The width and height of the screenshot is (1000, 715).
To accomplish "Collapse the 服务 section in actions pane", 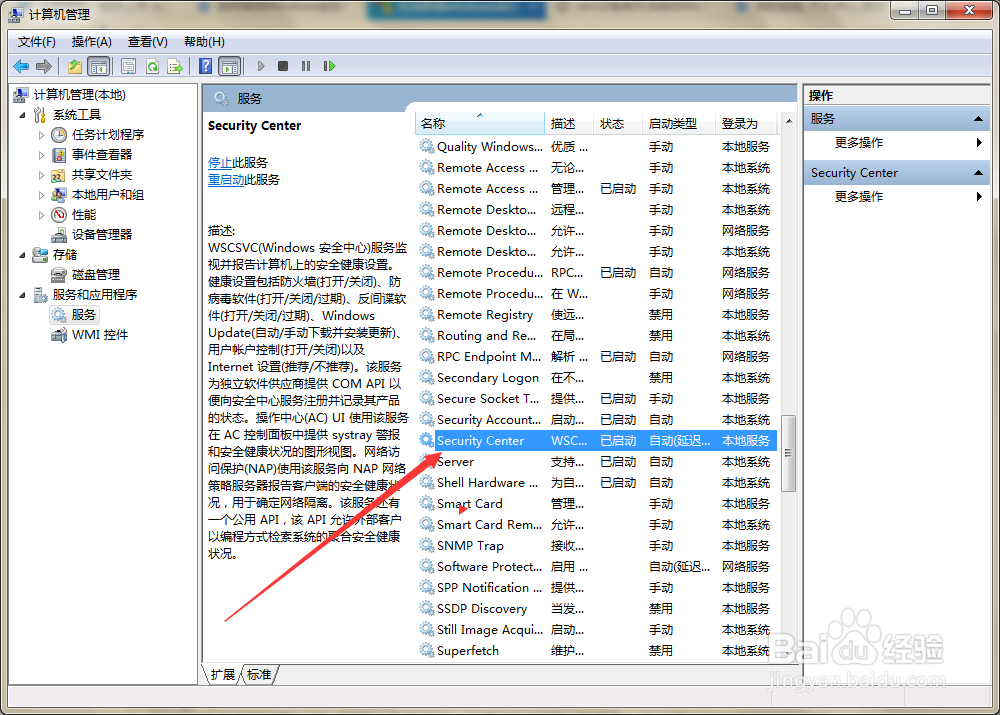I will click(978, 119).
